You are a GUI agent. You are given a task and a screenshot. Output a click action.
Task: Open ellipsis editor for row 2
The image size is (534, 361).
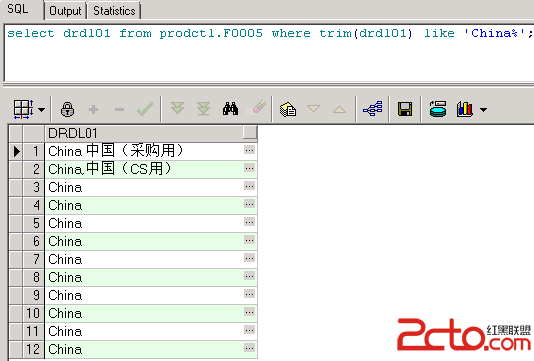[x=249, y=168]
